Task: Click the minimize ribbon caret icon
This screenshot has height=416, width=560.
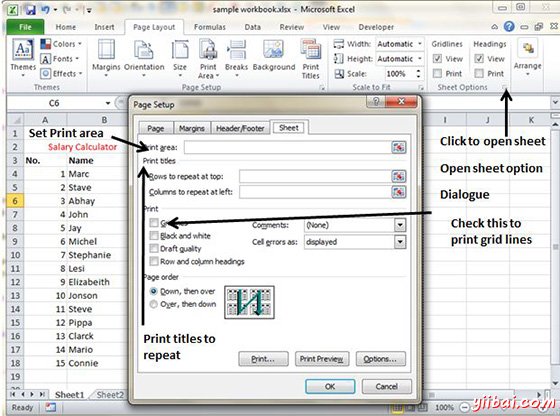Action: point(495,27)
